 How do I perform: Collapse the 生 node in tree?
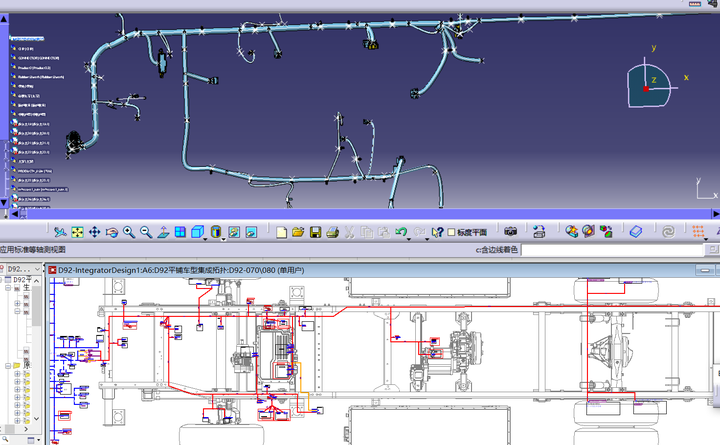tap(8, 288)
